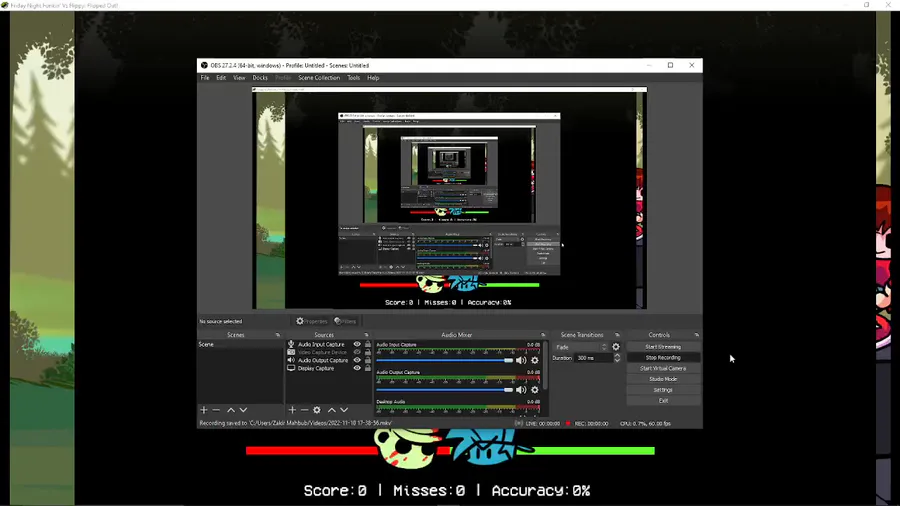Undock the Controls panel

pyautogui.click(x=696, y=335)
